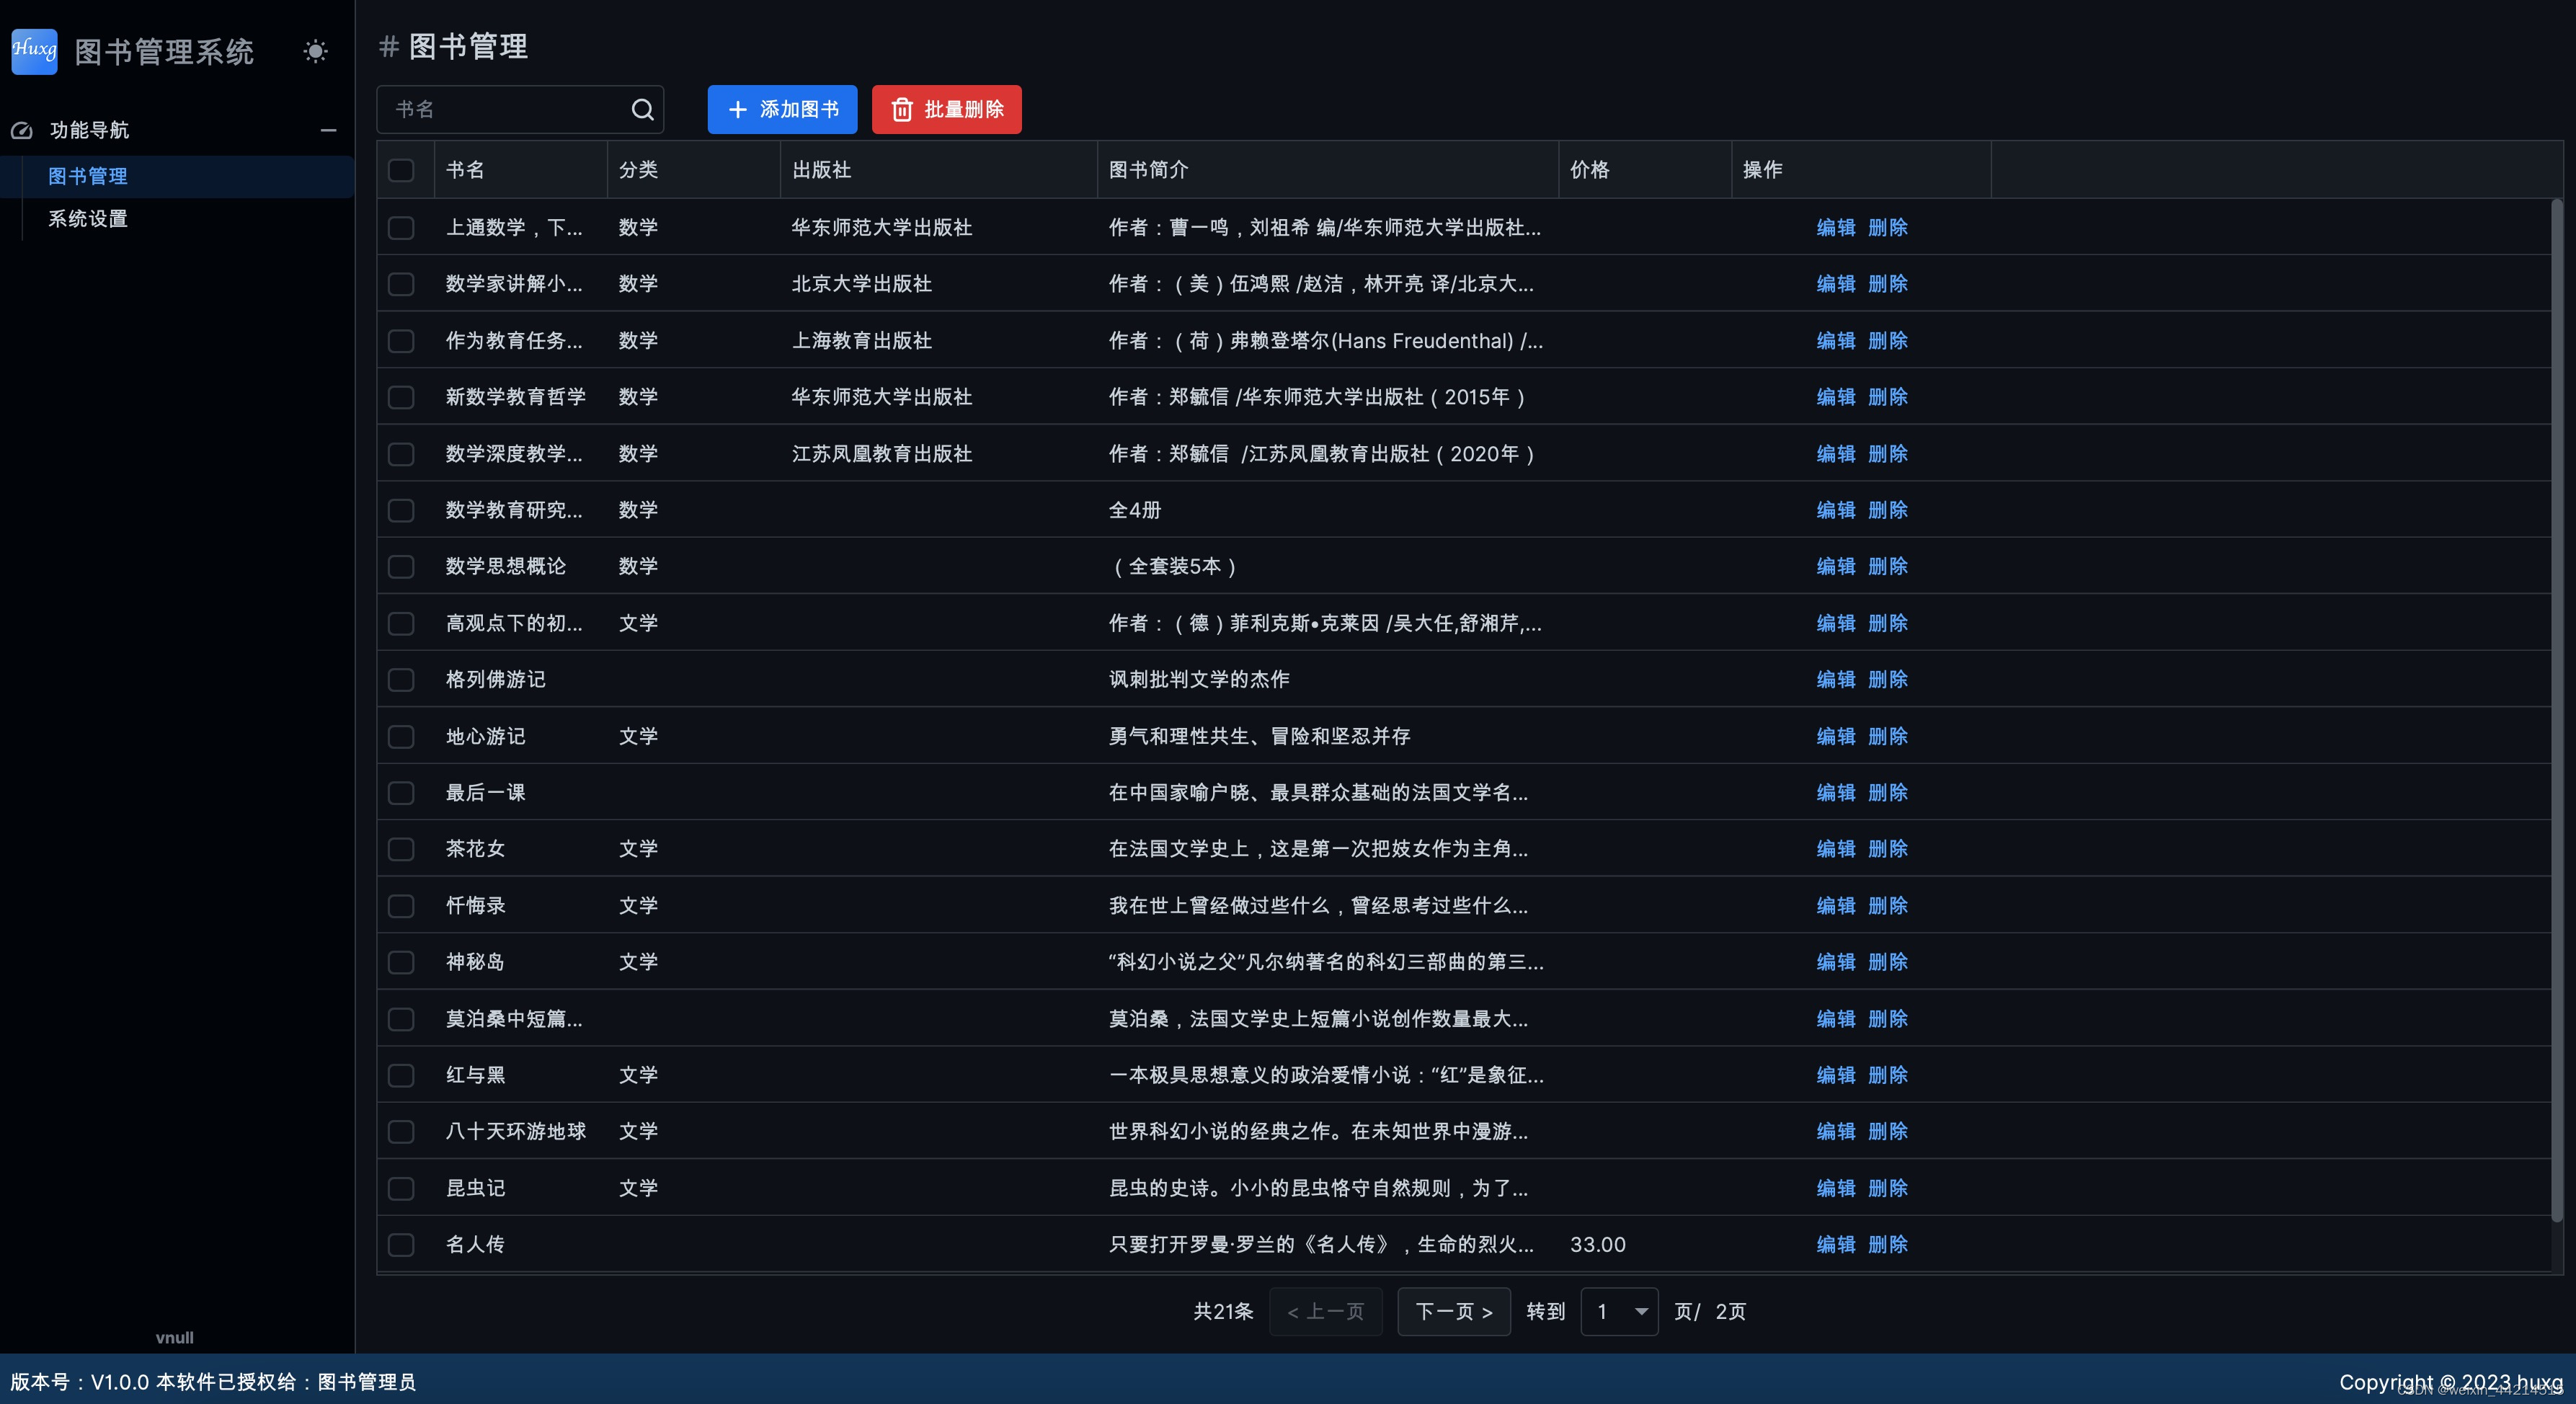Click 编辑 for 红与黑
This screenshot has width=2576, height=1404.
click(x=1835, y=1075)
